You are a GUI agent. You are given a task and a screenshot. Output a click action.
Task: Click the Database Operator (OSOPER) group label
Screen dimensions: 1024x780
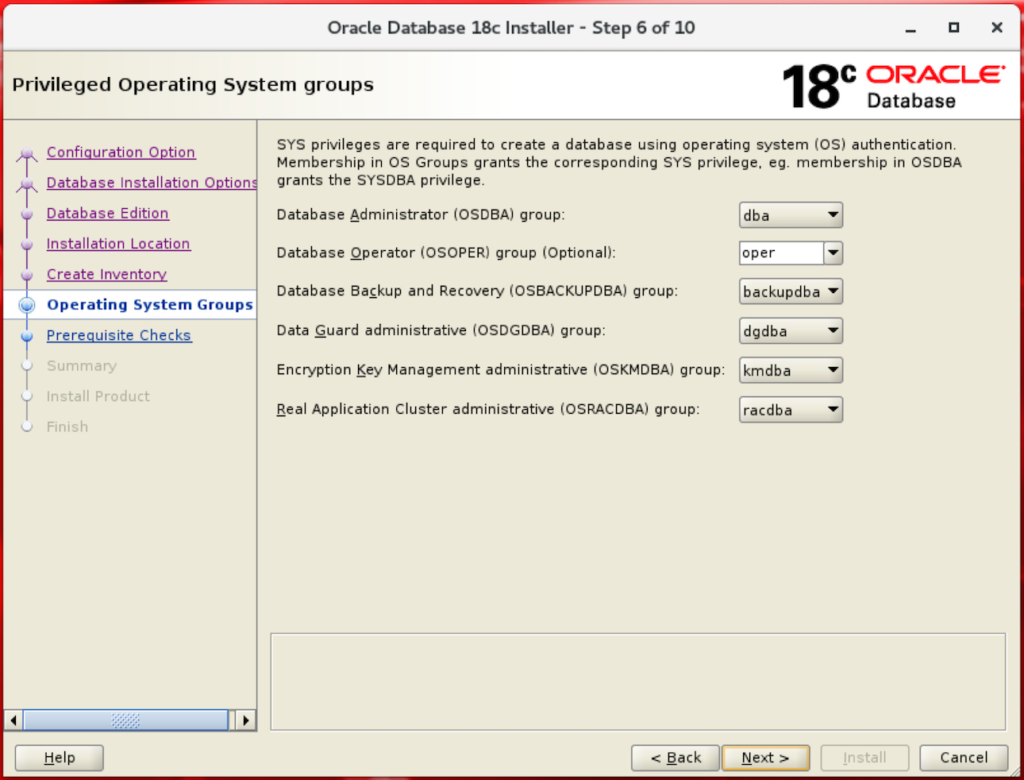(x=445, y=253)
